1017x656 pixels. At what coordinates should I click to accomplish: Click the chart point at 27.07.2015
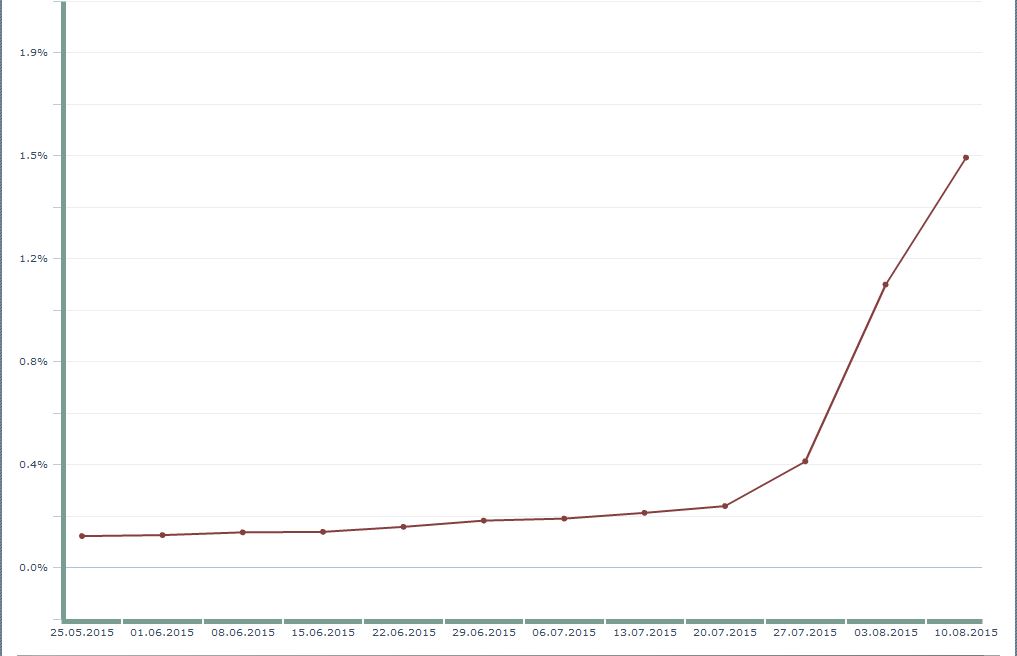coord(805,461)
